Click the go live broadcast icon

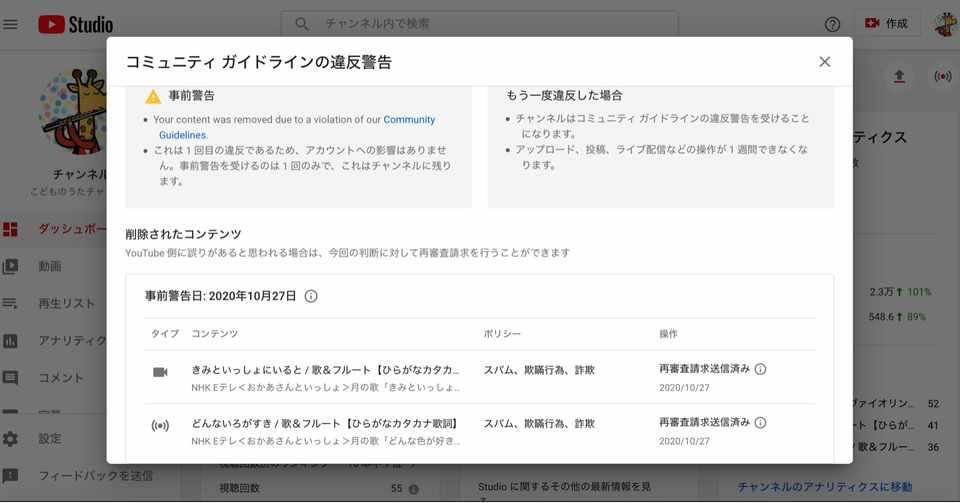pos(943,76)
